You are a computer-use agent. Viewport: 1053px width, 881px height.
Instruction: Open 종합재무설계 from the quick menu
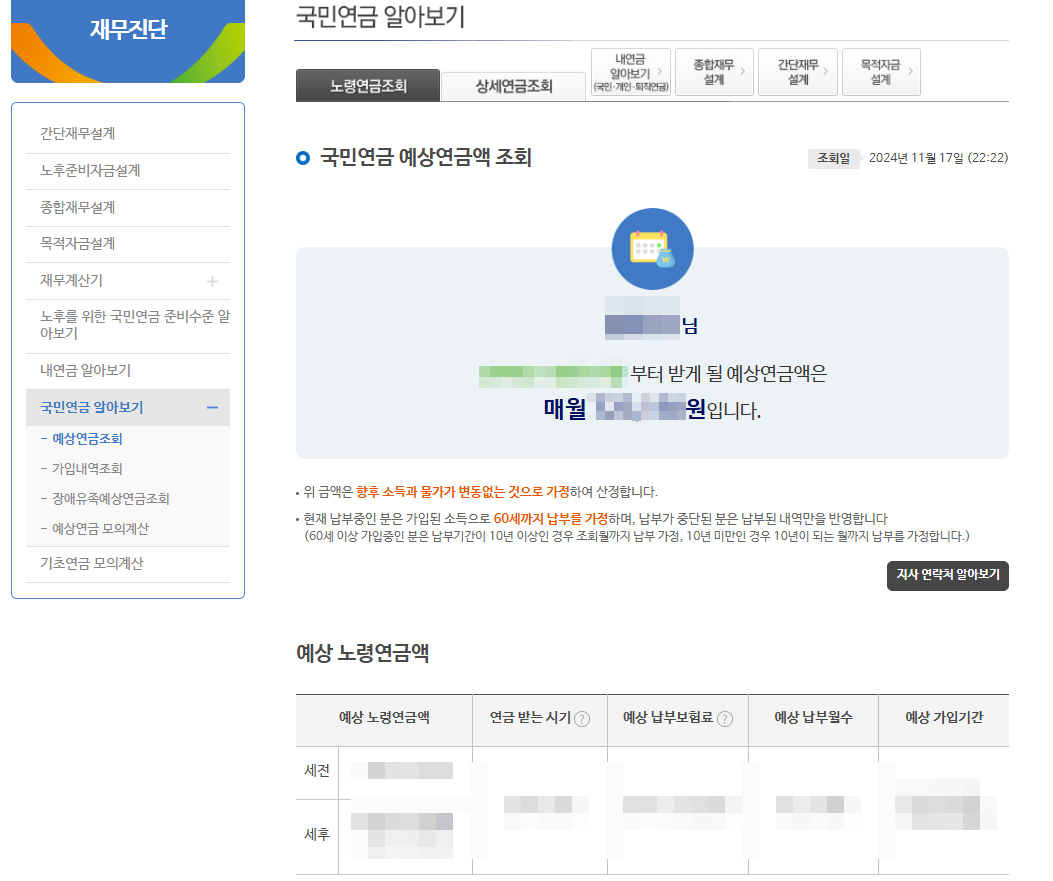click(714, 71)
